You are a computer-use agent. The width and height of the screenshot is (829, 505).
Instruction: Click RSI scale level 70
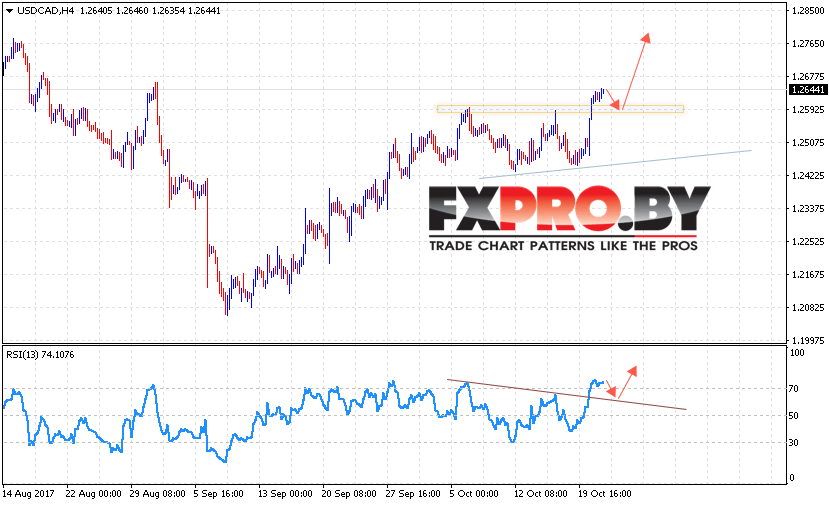point(794,389)
